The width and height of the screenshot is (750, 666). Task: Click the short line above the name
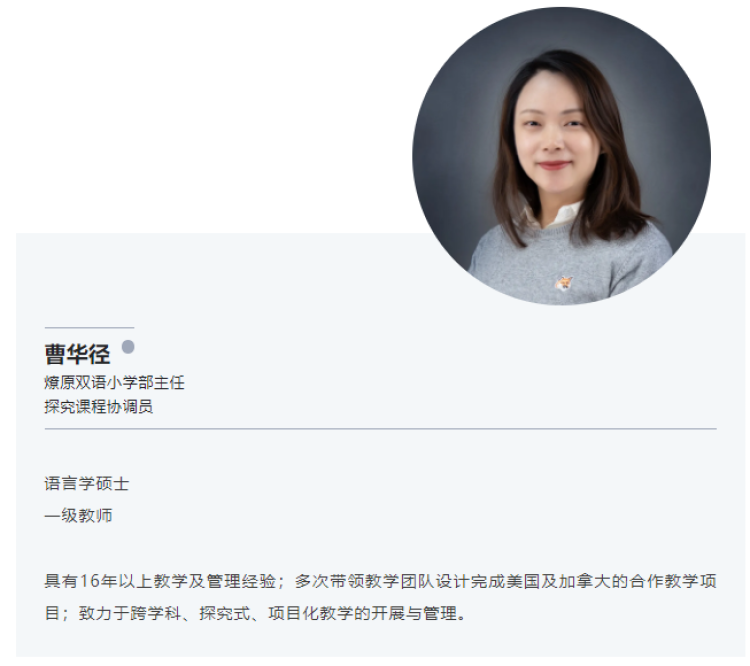(x=89, y=328)
